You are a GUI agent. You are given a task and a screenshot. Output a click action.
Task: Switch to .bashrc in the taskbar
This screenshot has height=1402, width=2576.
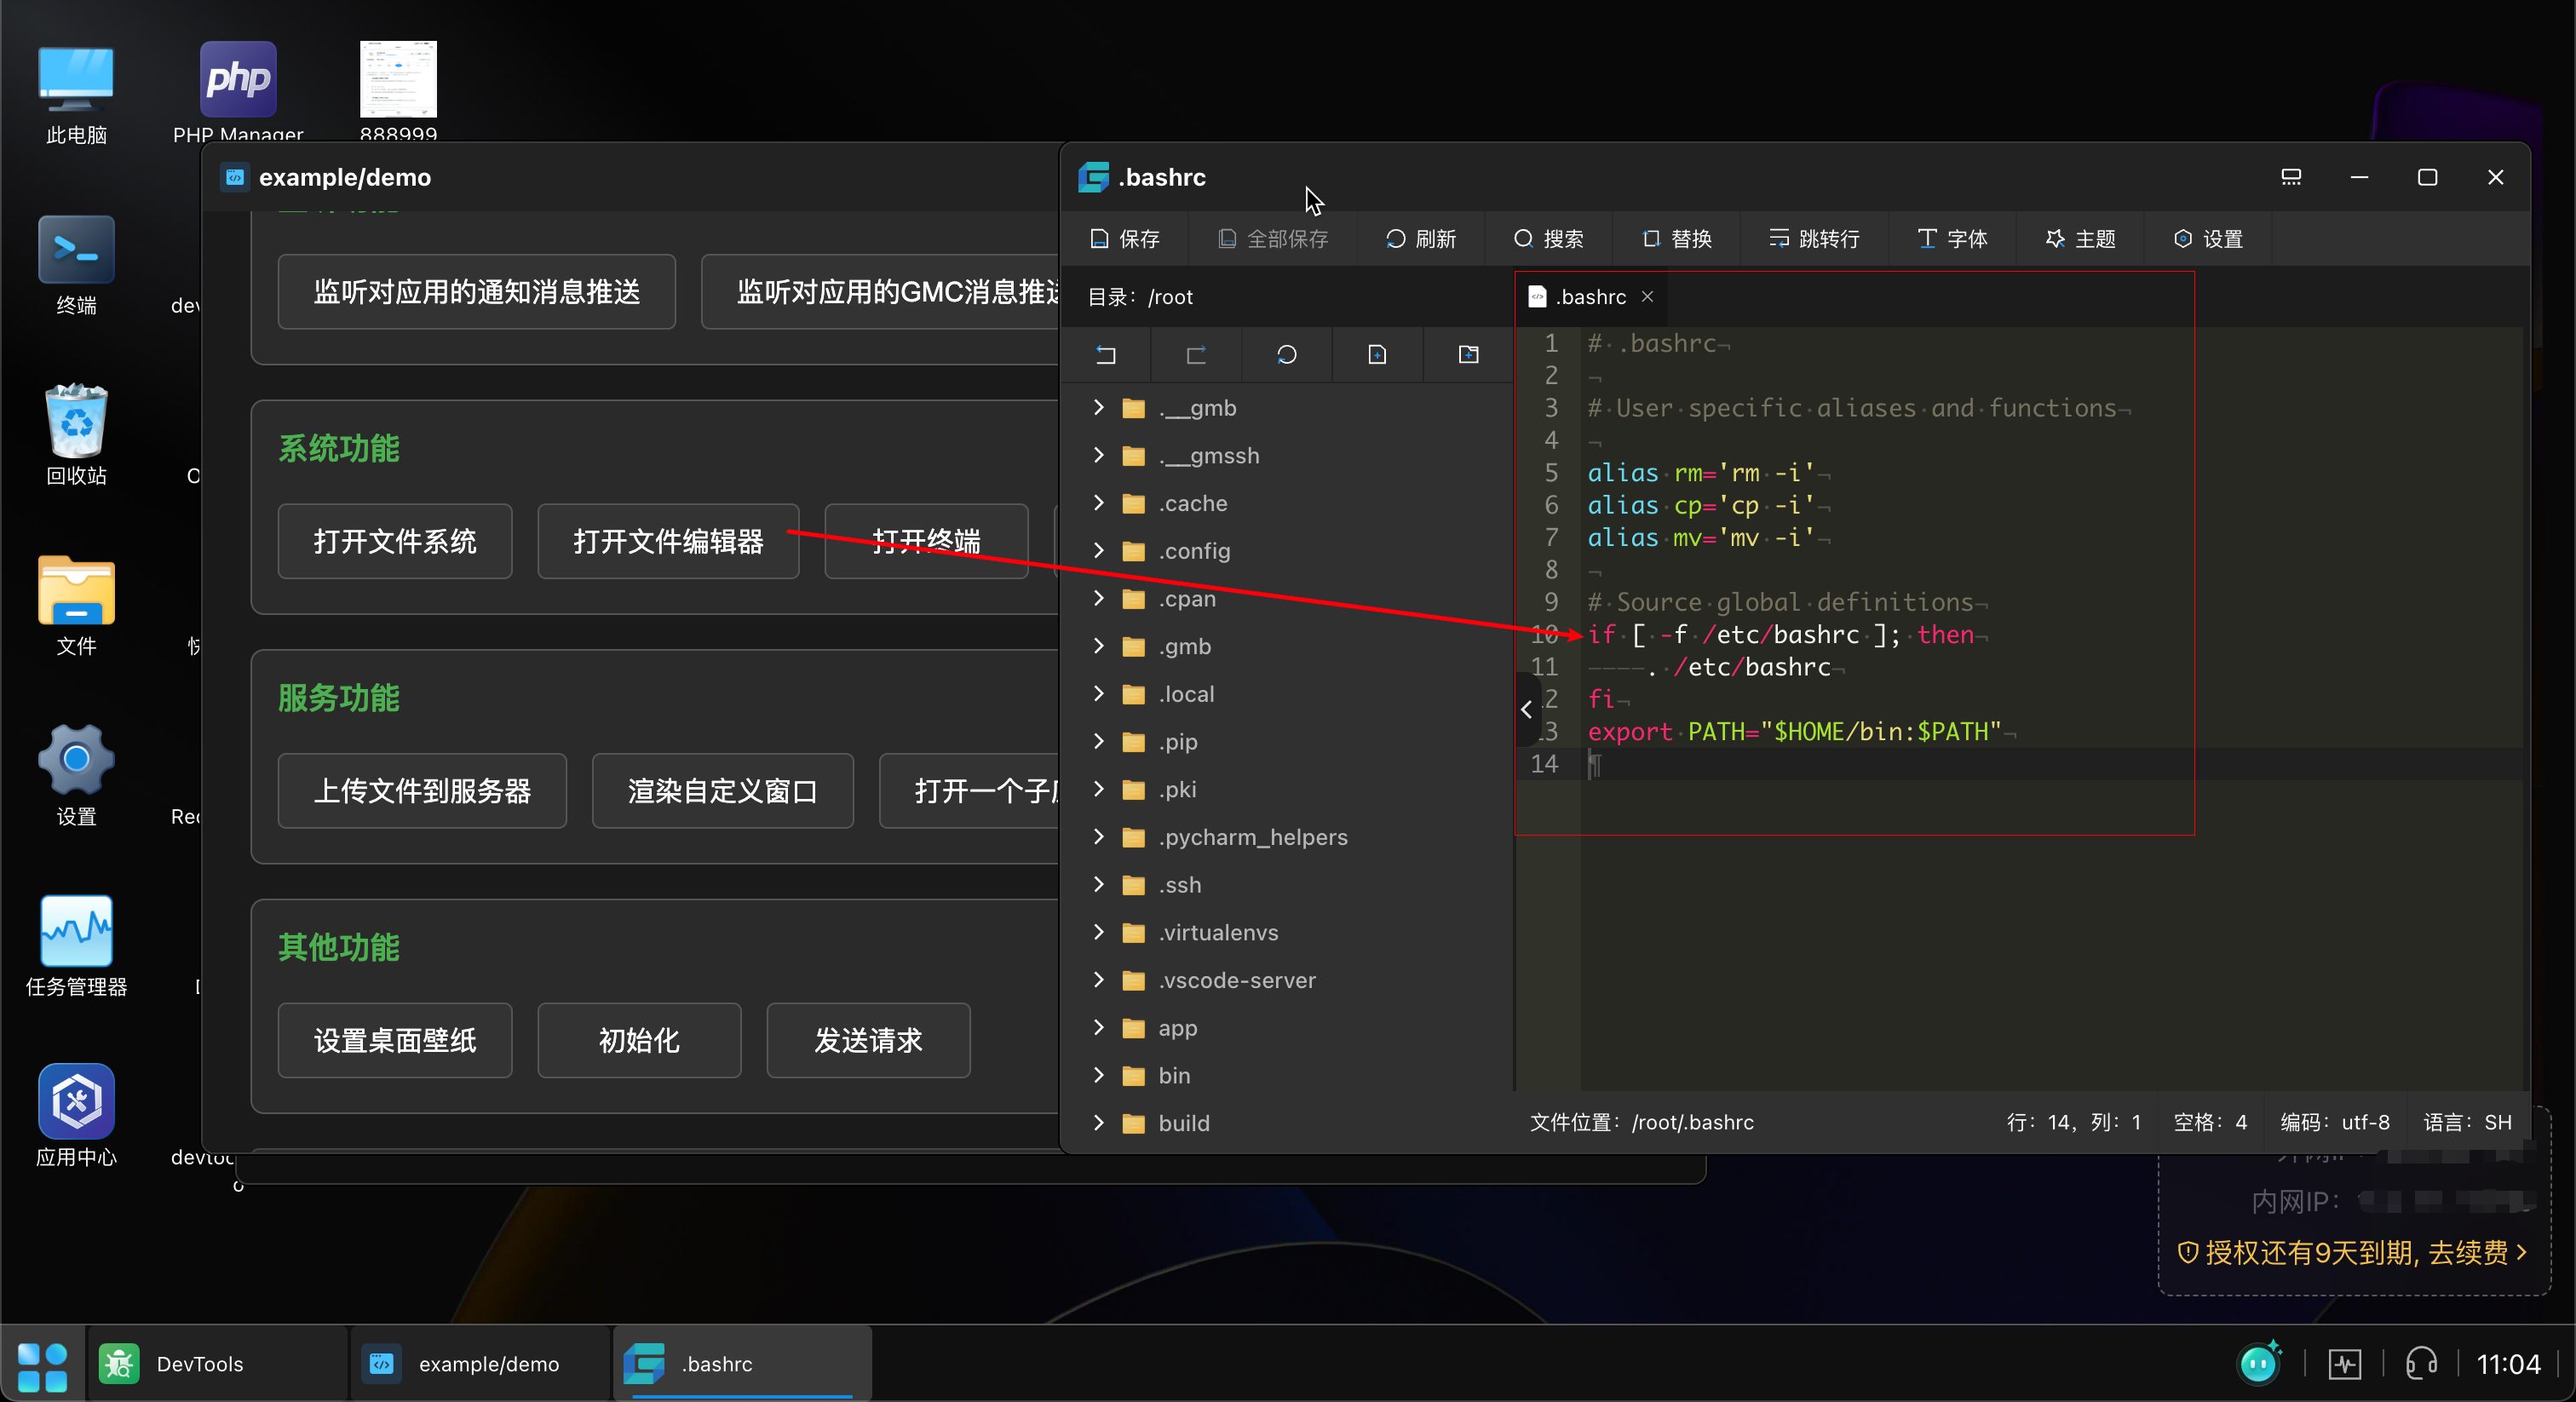pos(742,1364)
